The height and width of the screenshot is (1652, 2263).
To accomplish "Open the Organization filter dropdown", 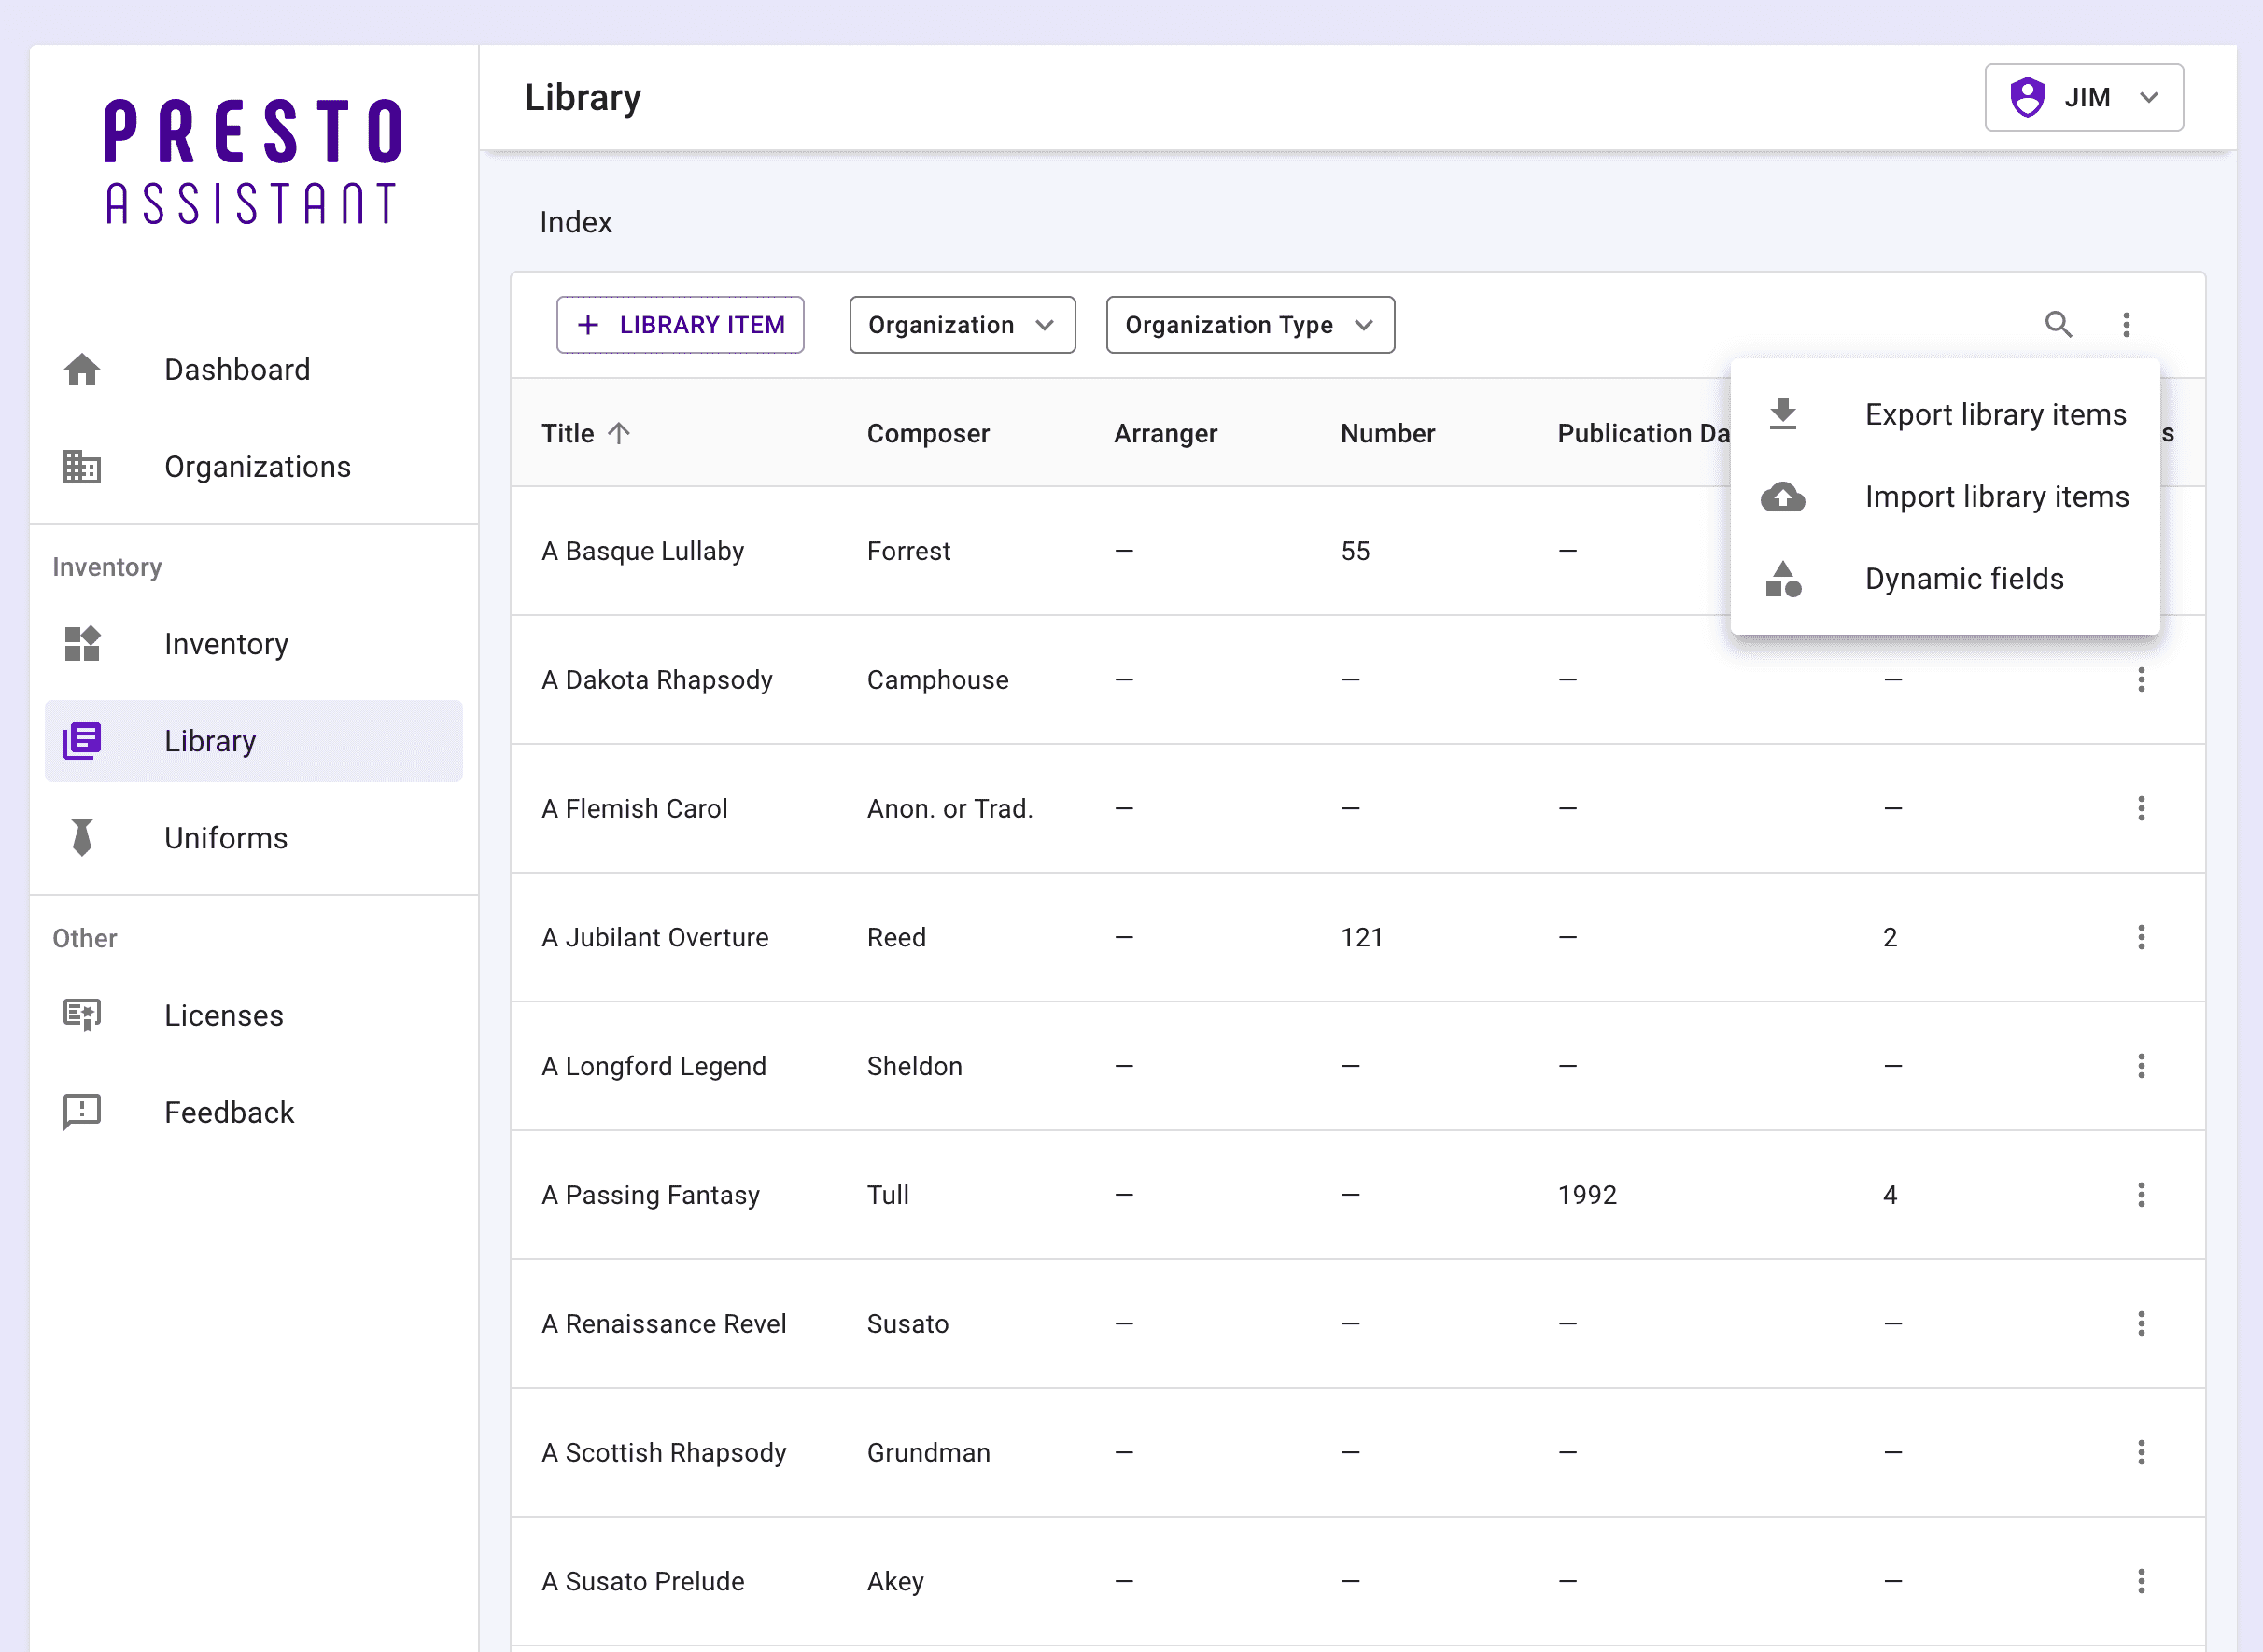I will tap(961, 324).
